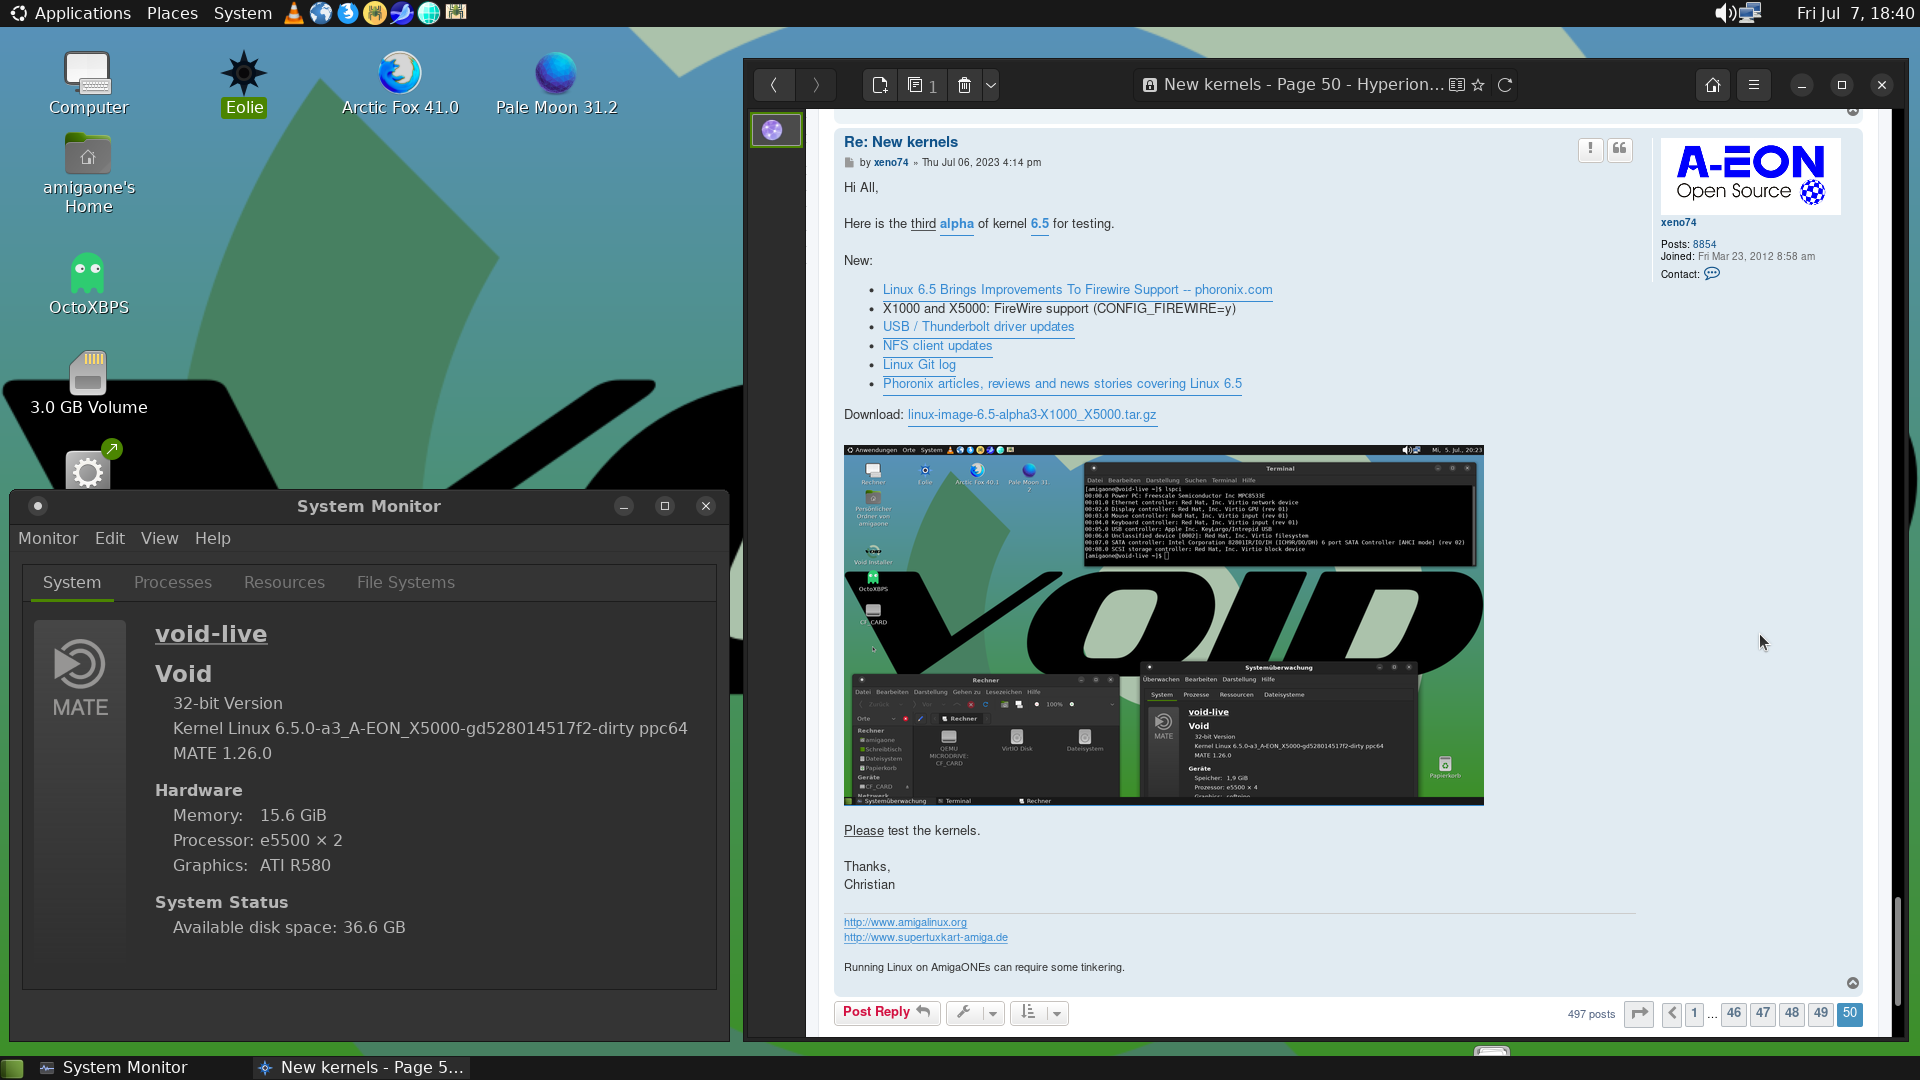Toggle reader mode in address bar
This screenshot has width=1920, height=1080.
click(1457, 85)
